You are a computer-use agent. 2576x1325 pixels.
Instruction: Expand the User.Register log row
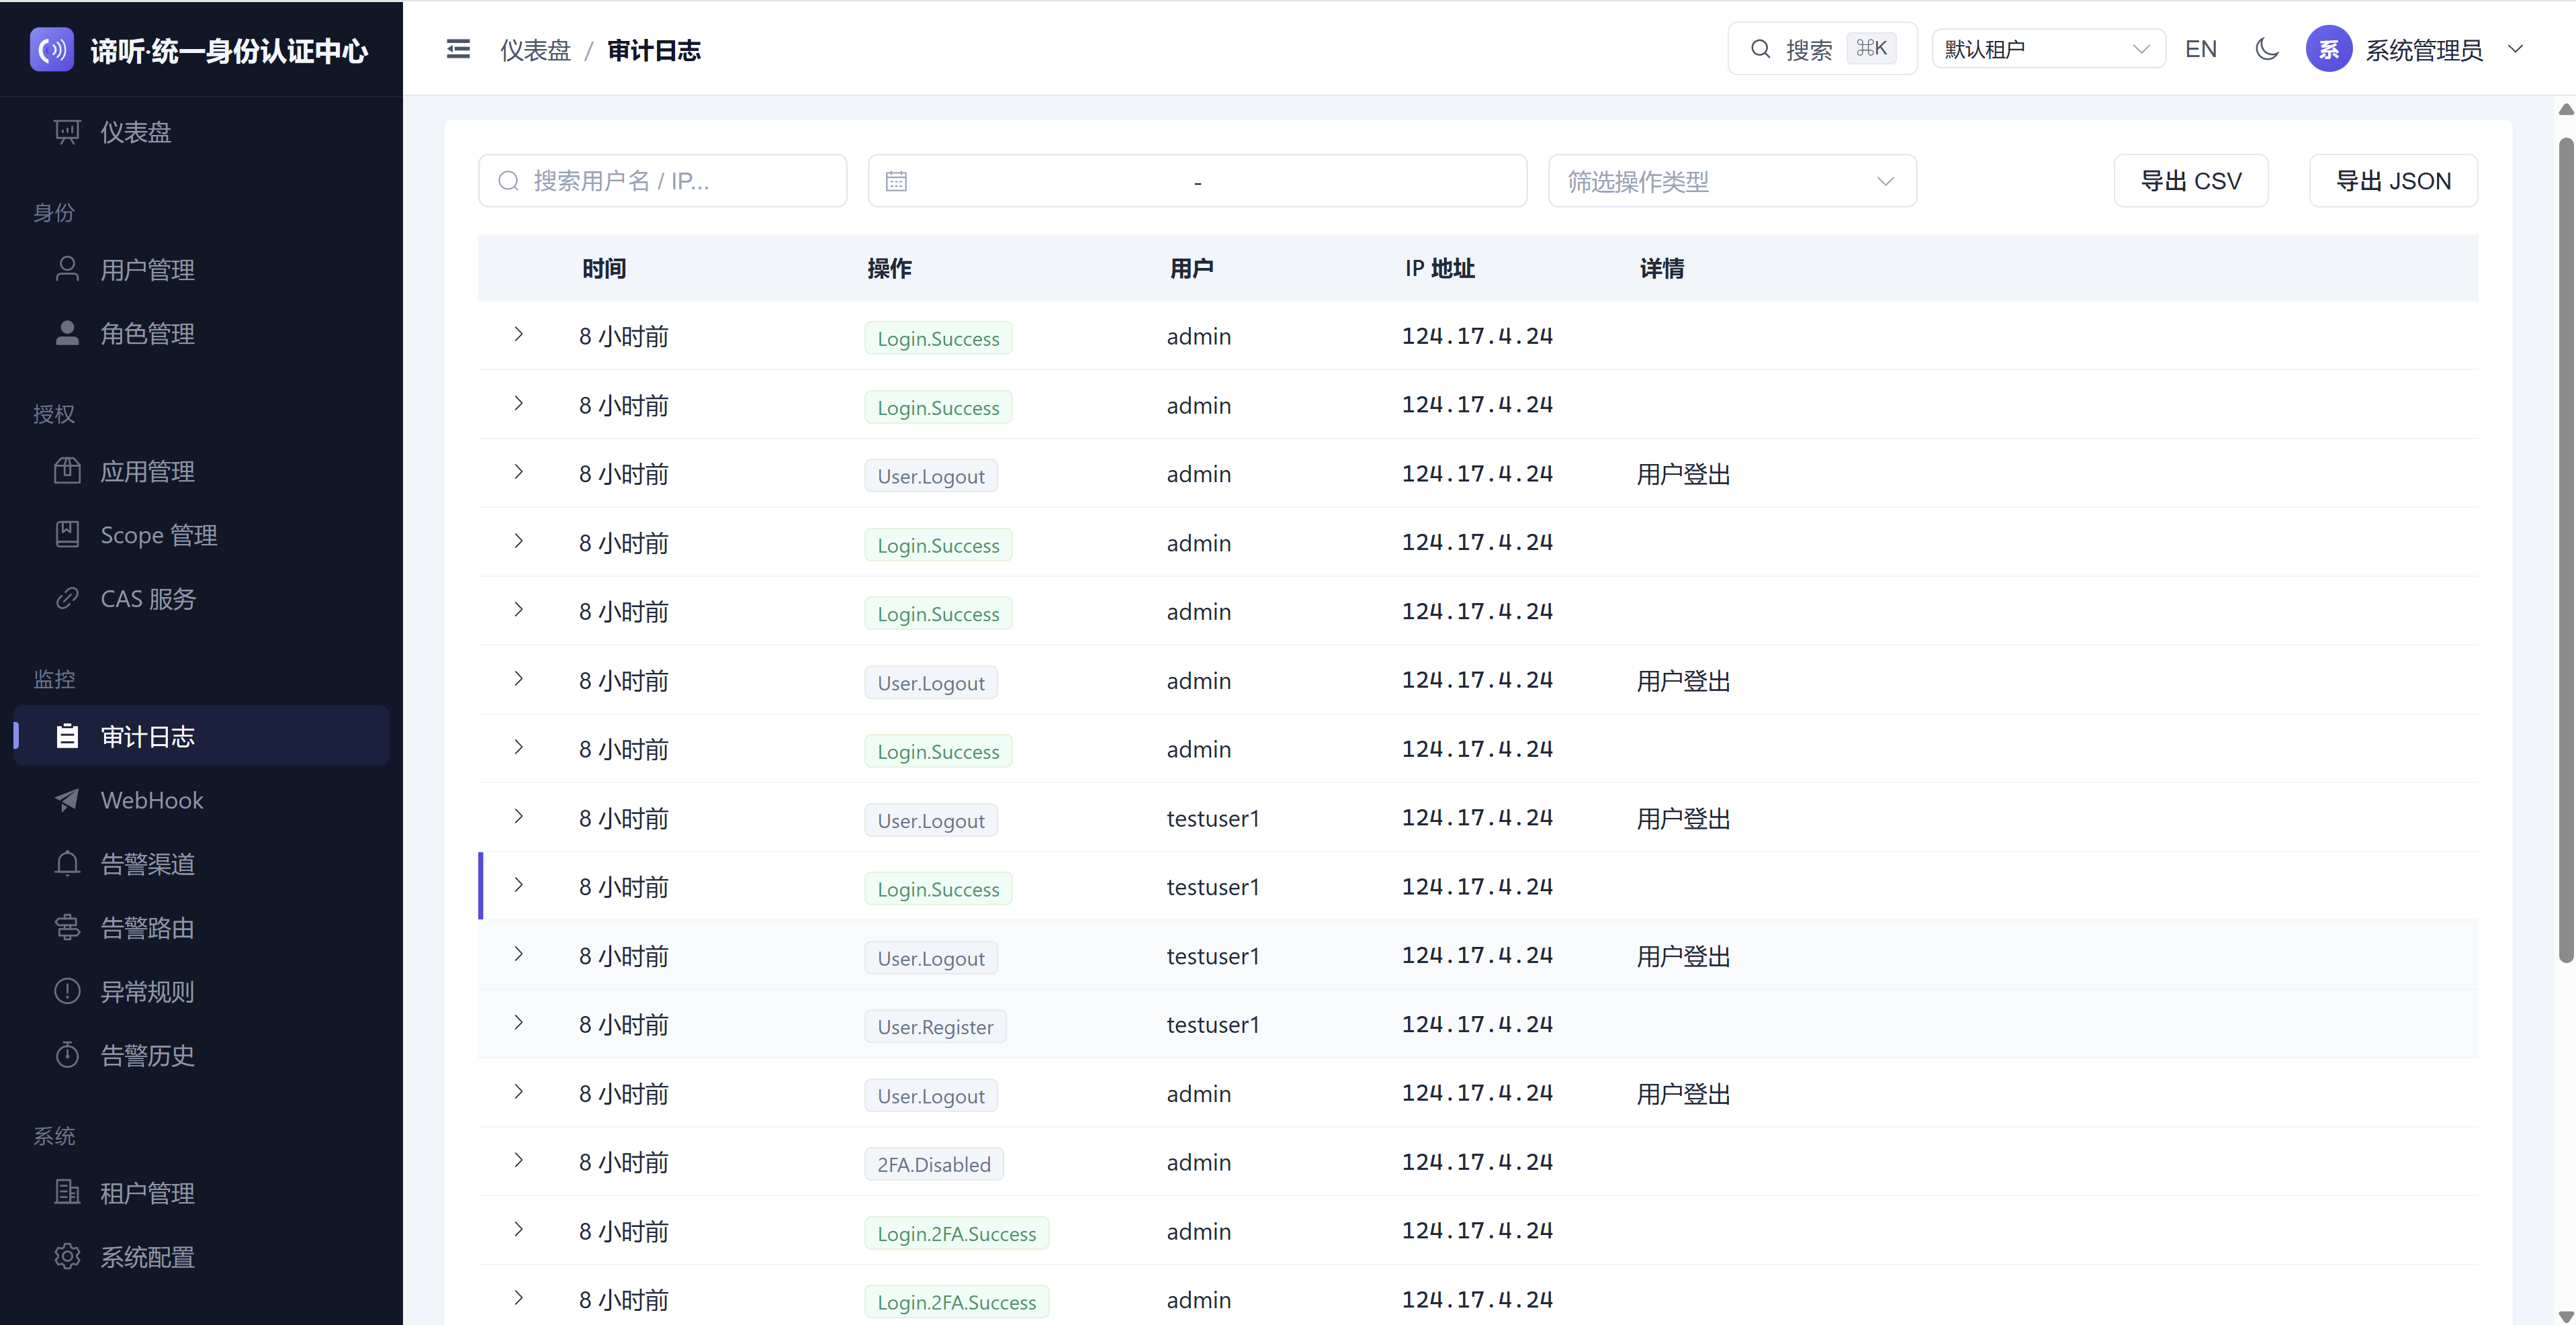click(x=518, y=1023)
